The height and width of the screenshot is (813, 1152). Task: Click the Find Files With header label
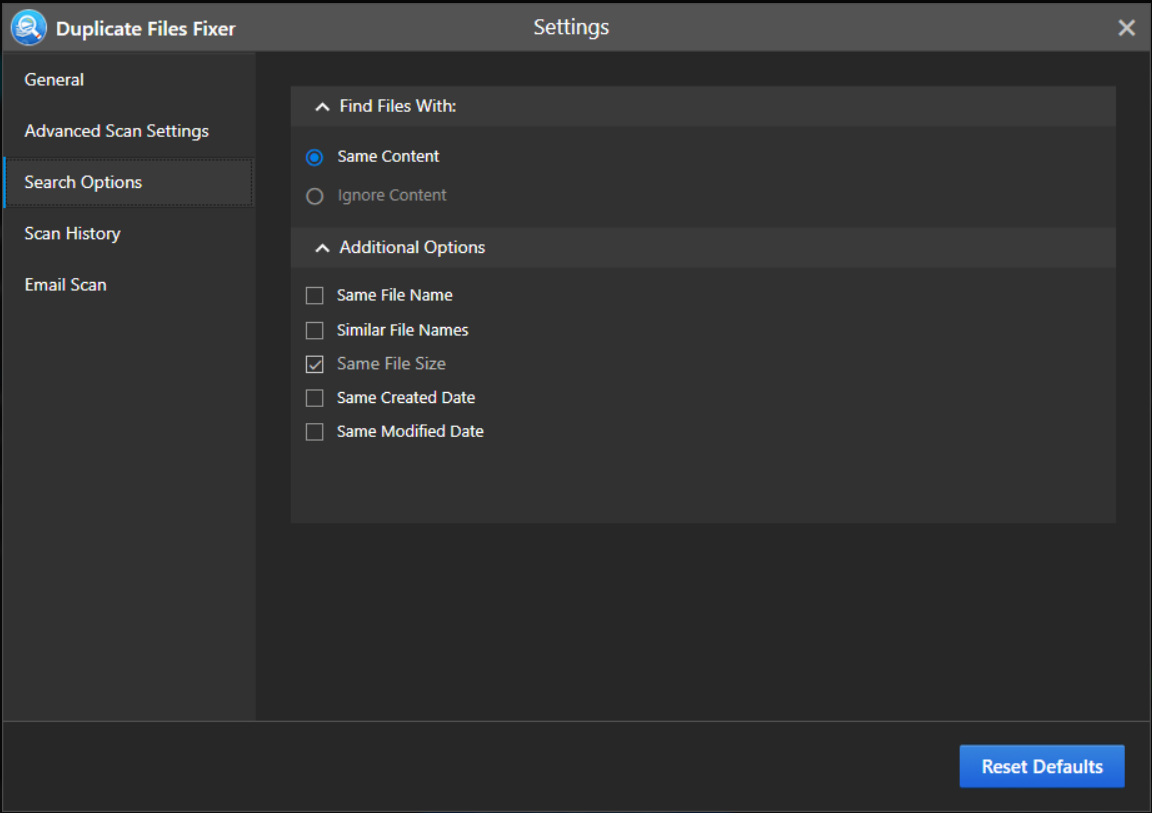point(397,106)
